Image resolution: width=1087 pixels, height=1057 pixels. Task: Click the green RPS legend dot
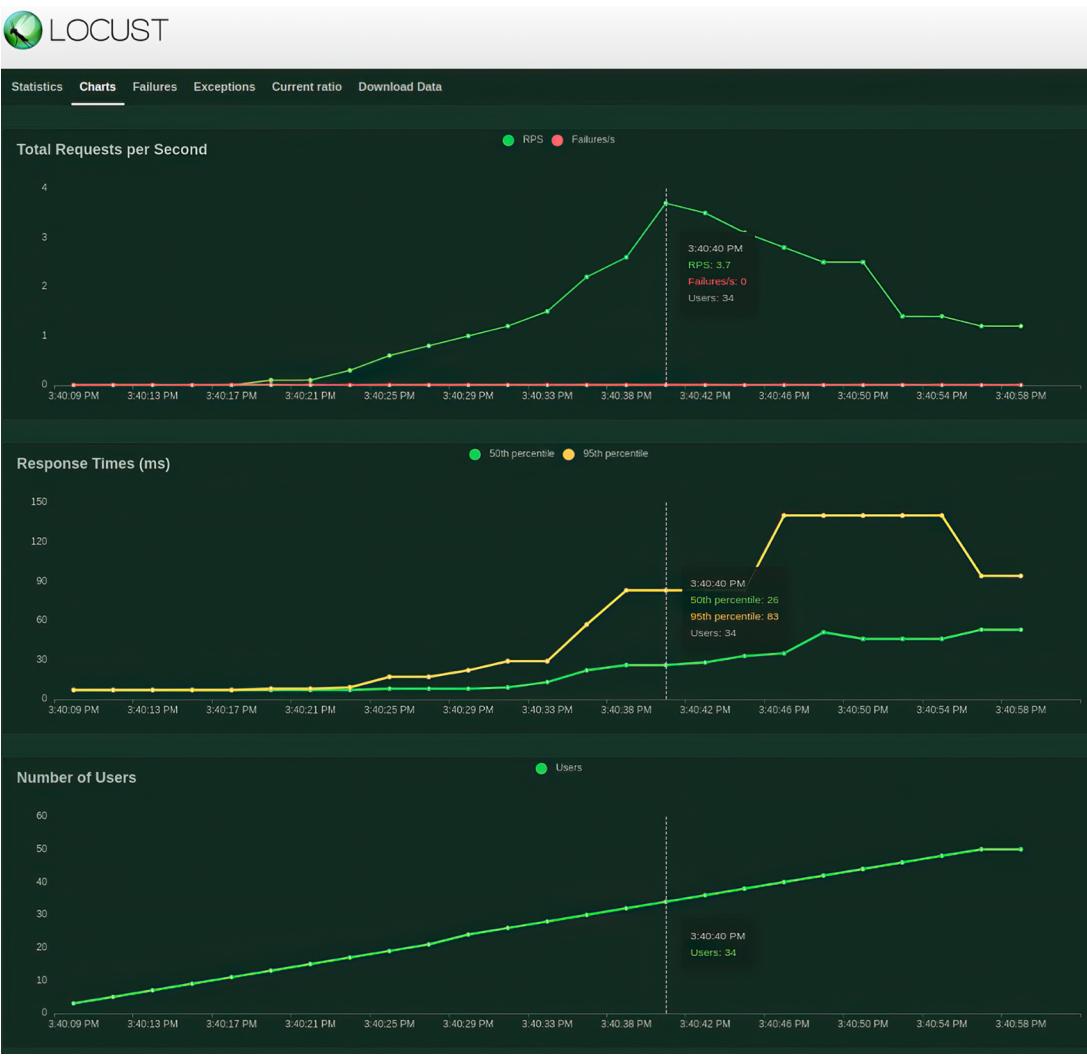coord(509,140)
